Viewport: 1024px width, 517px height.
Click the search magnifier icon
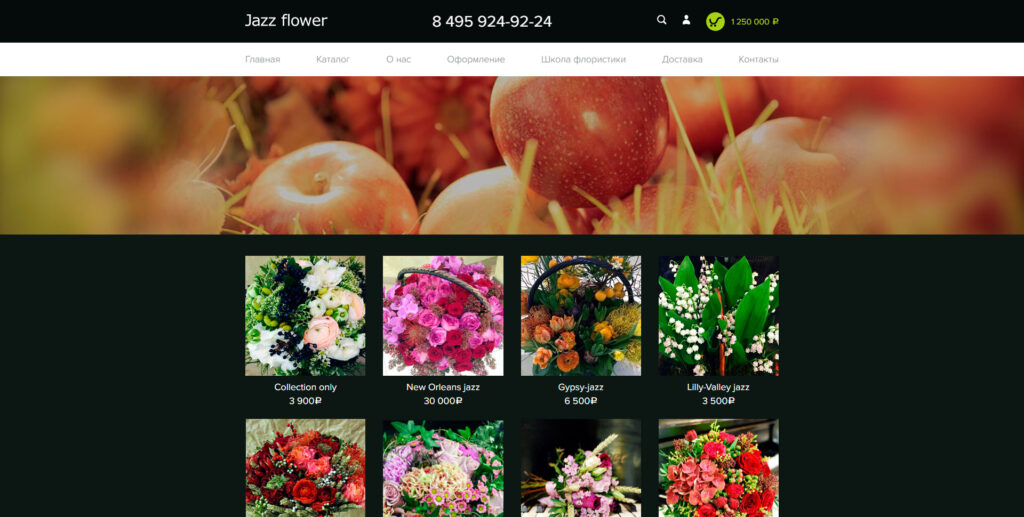(x=661, y=20)
